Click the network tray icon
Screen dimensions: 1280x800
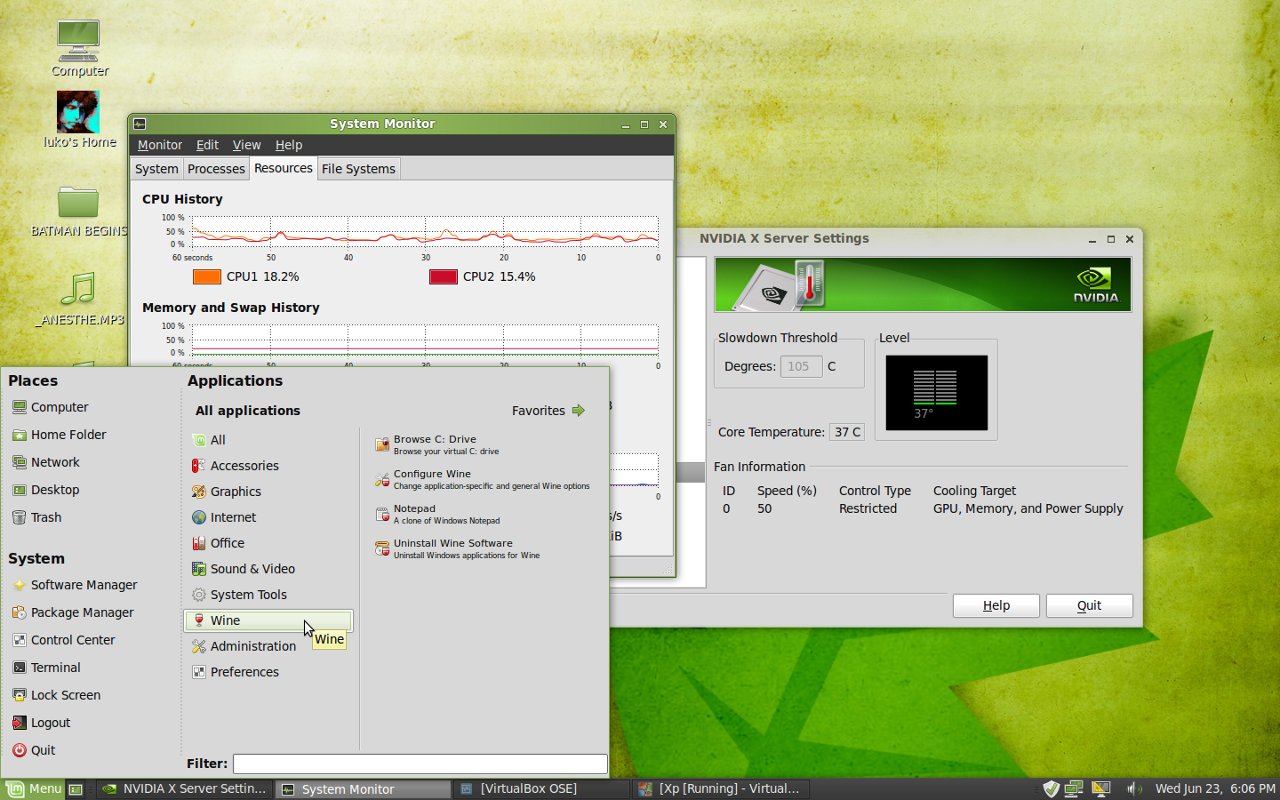tap(1075, 789)
